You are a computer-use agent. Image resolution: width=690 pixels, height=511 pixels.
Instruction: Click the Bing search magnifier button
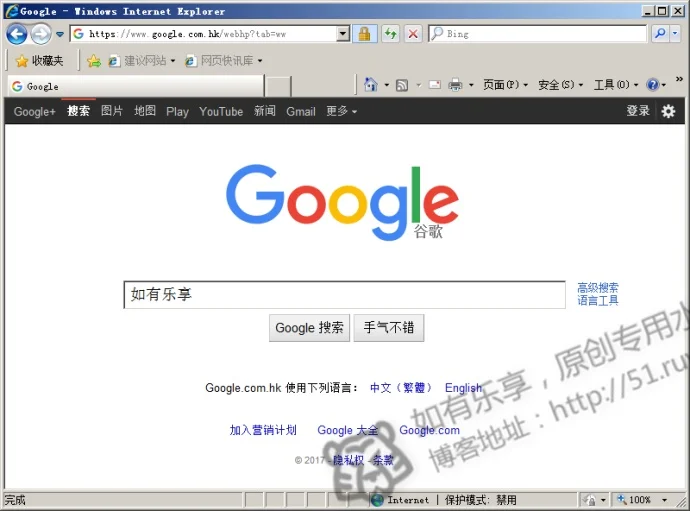tap(660, 33)
